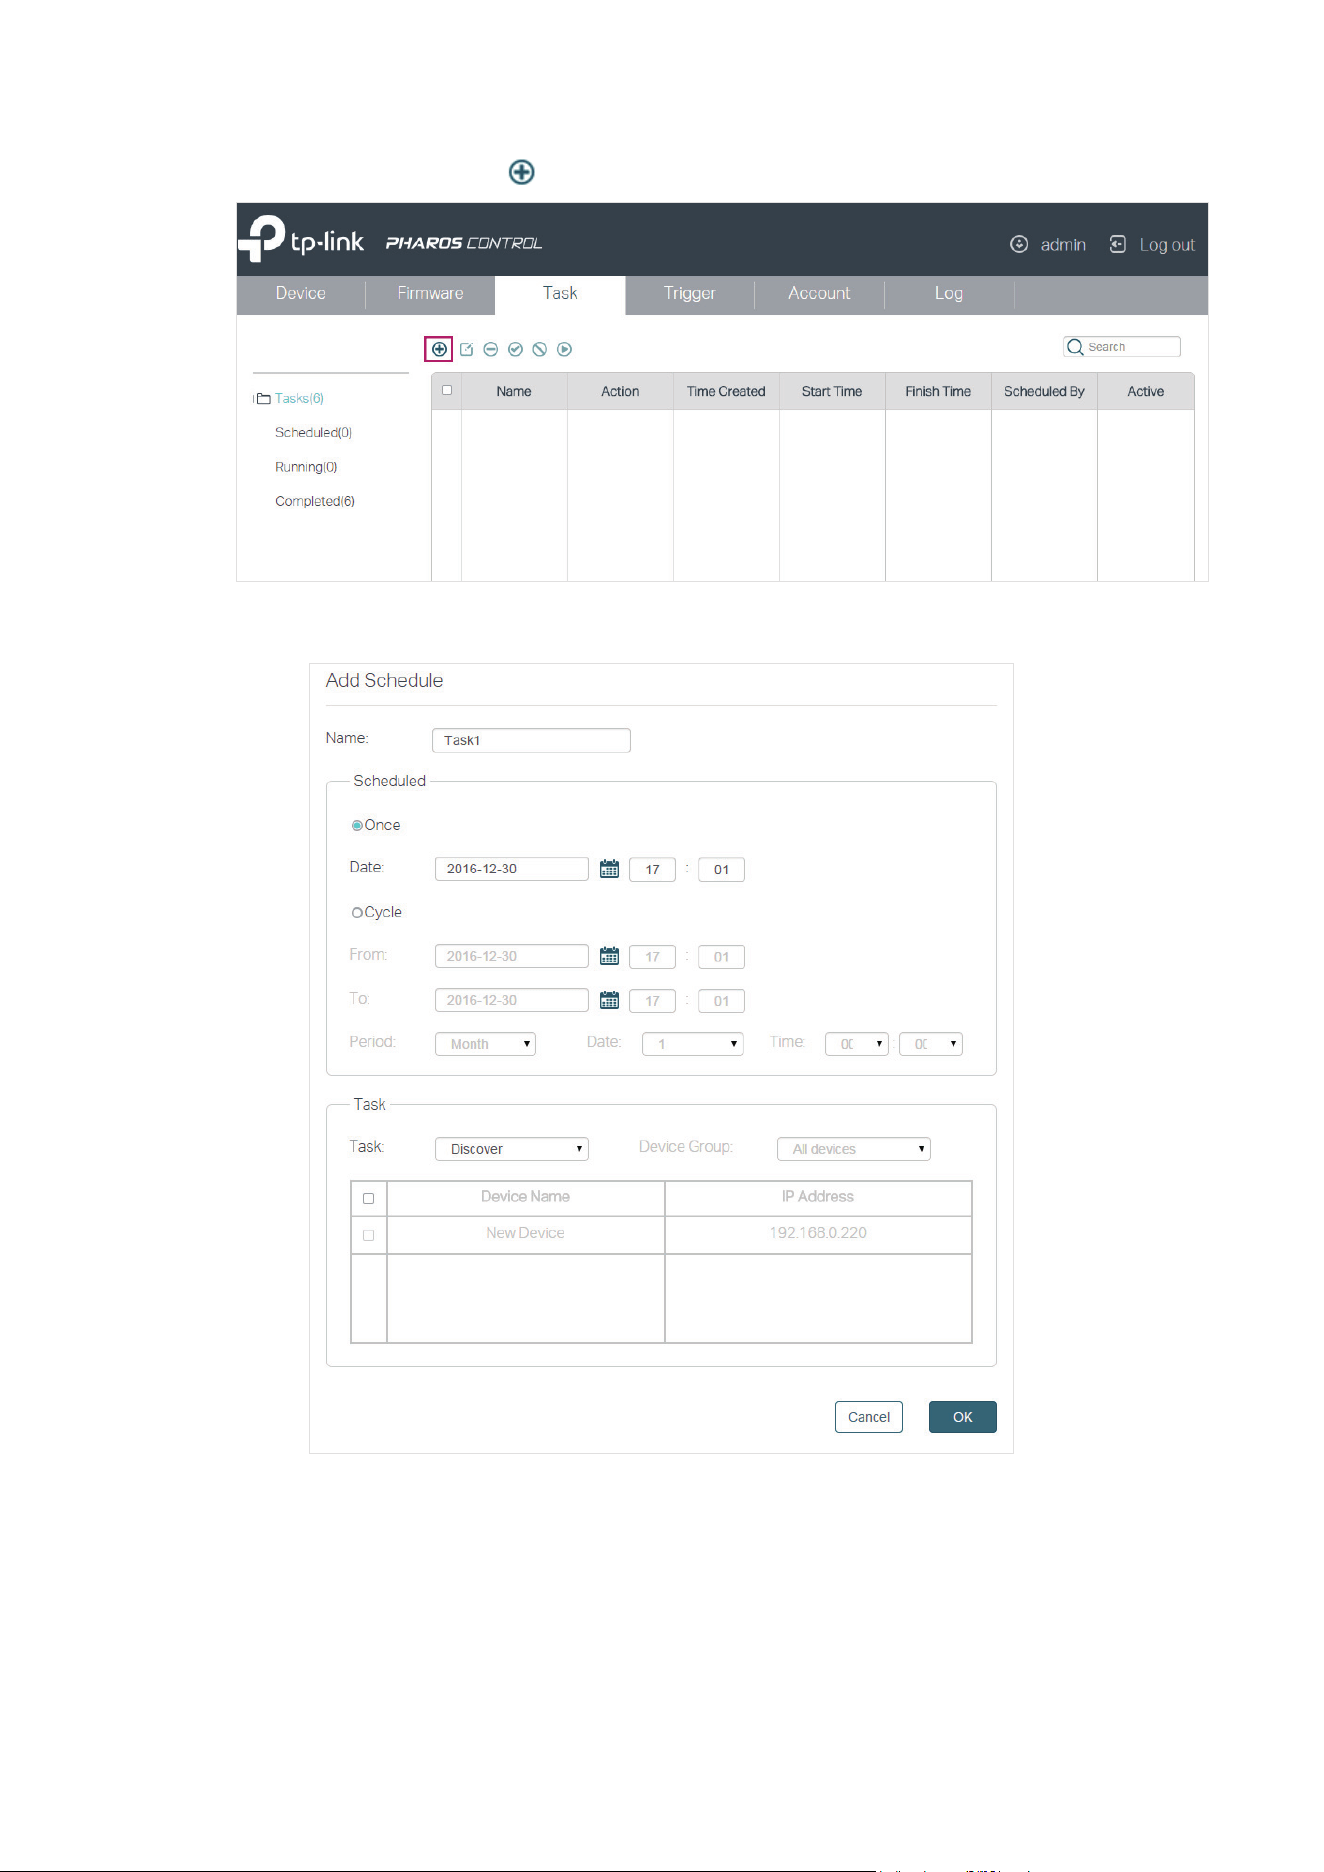
Task: Click the tp-link logo
Action: pyautogui.click(x=301, y=239)
